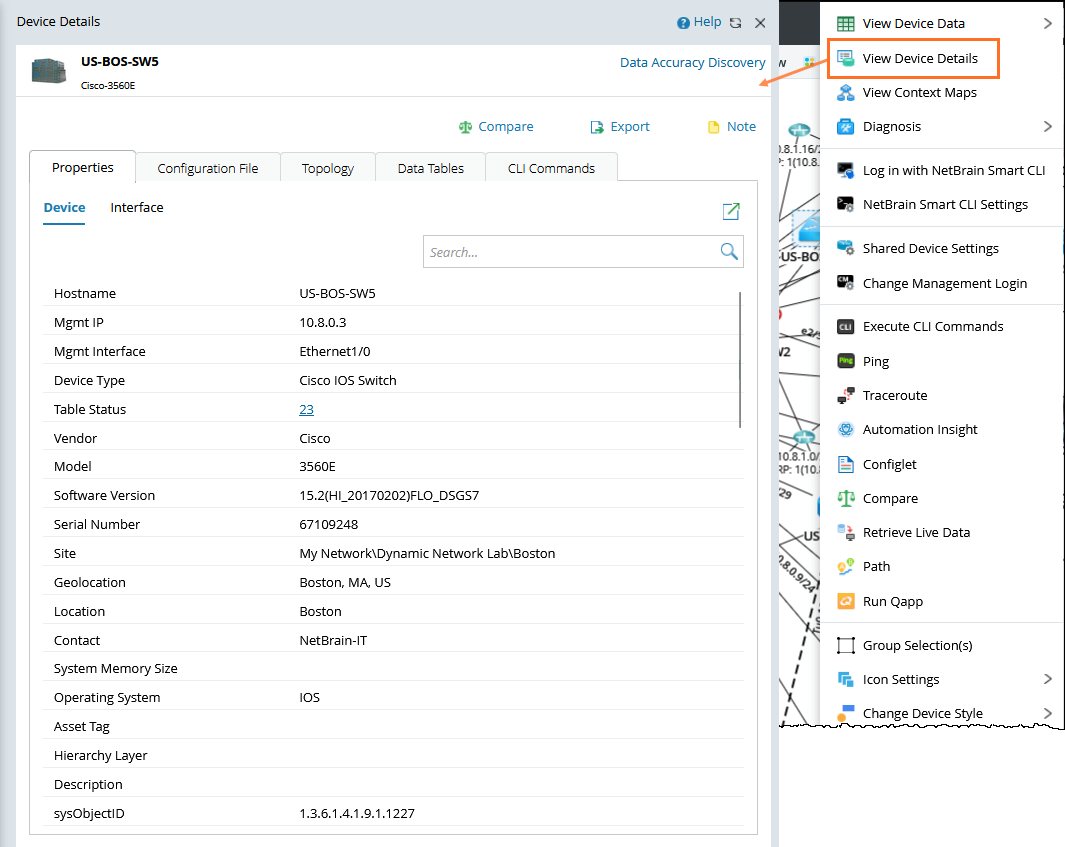
Task: Click the yellow Note icon
Action: (713, 127)
